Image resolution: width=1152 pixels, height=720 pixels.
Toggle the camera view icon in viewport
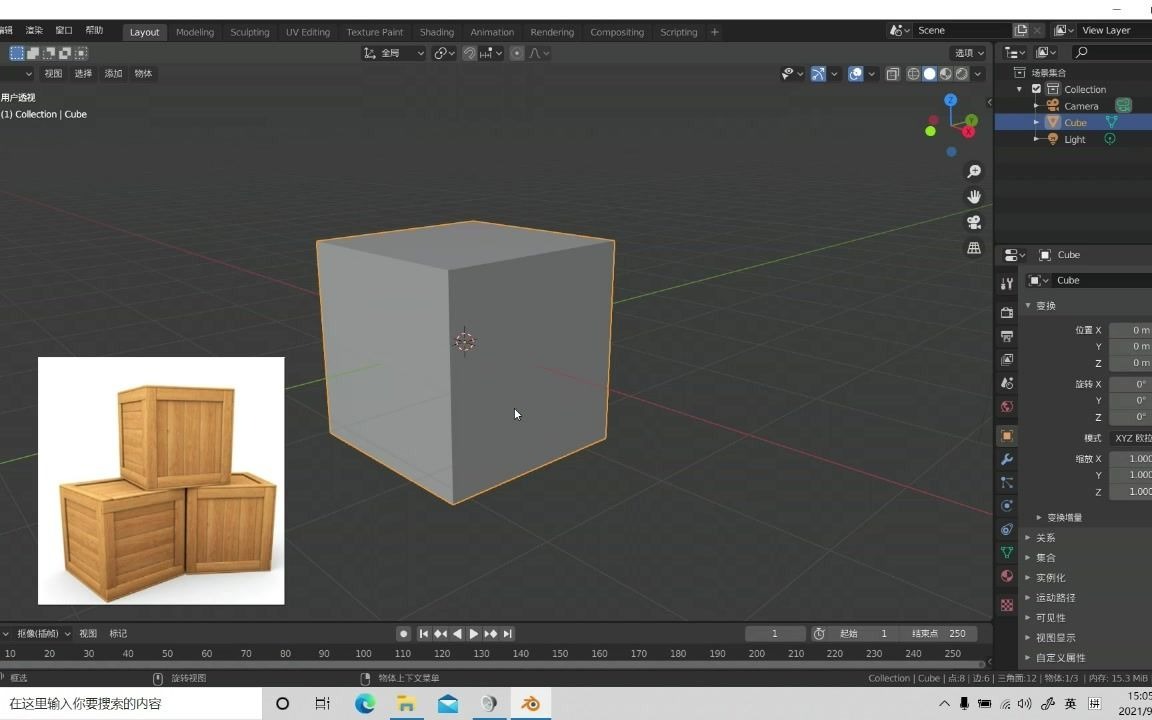click(974, 222)
